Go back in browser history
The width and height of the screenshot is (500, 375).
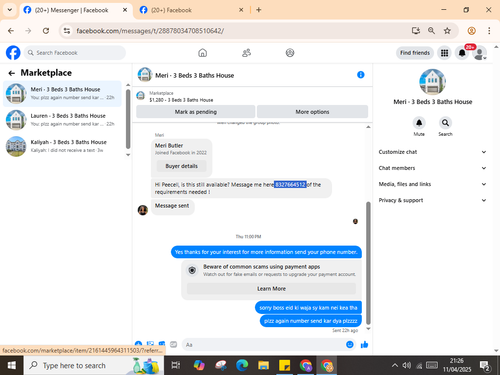(11, 31)
